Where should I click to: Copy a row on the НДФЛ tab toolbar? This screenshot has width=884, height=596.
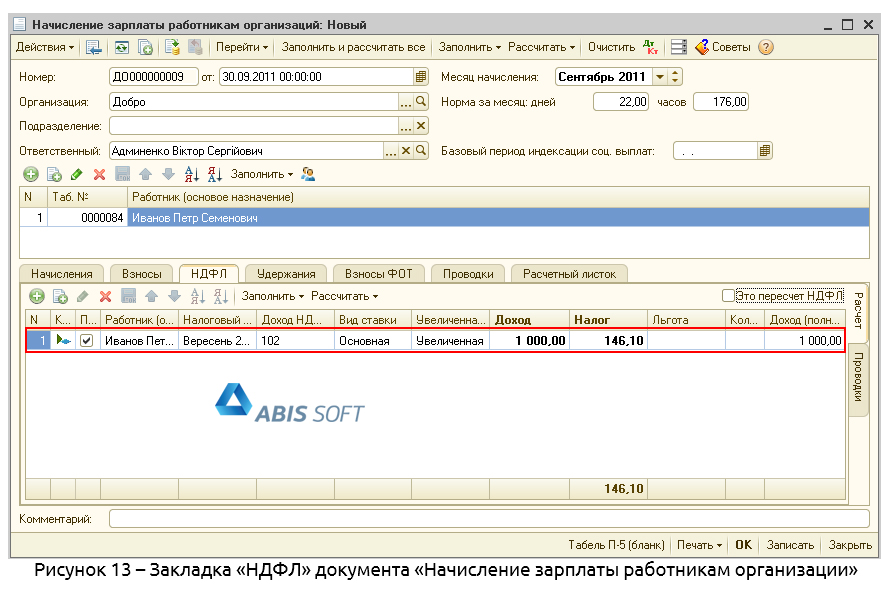(x=60, y=296)
